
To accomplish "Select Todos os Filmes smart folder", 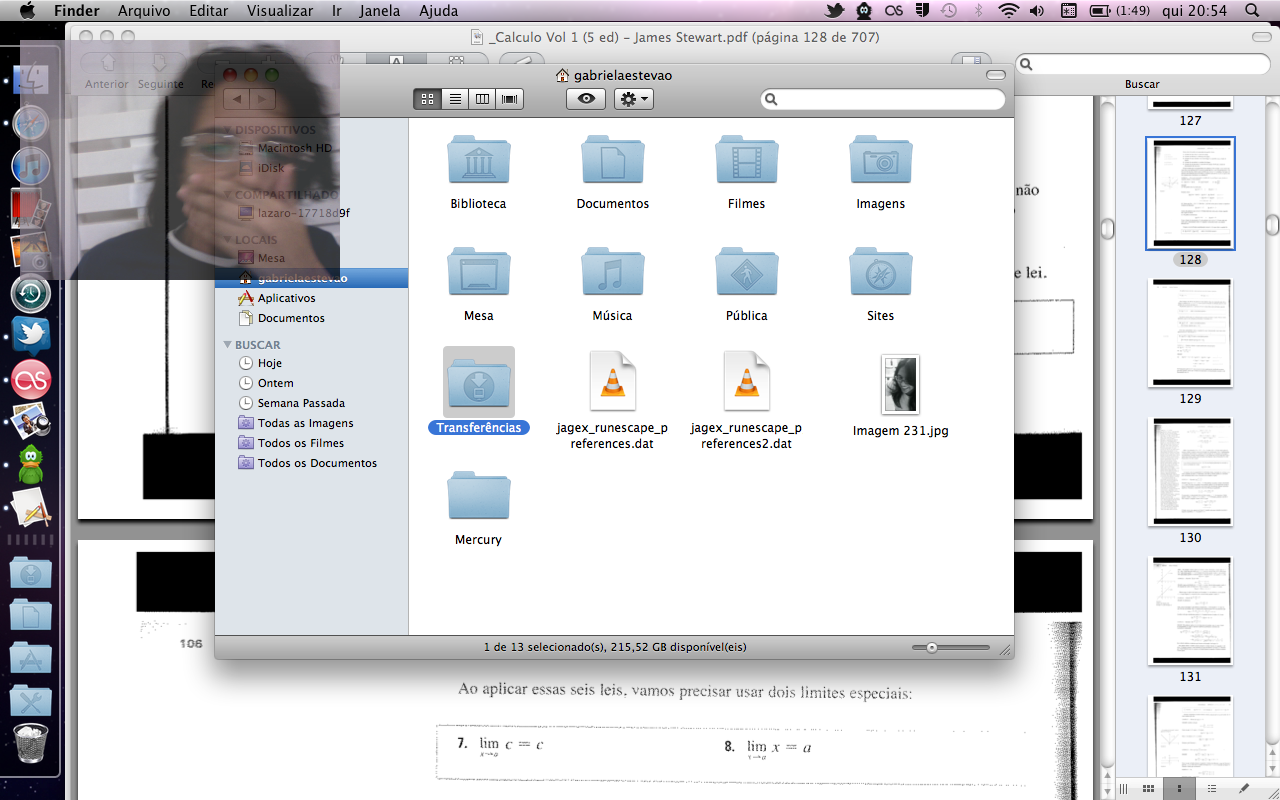I will (x=311, y=443).
